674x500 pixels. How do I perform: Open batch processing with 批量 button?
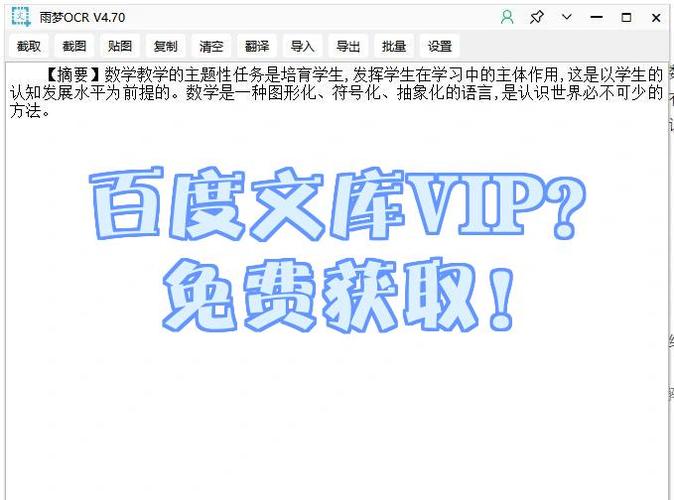(x=394, y=46)
